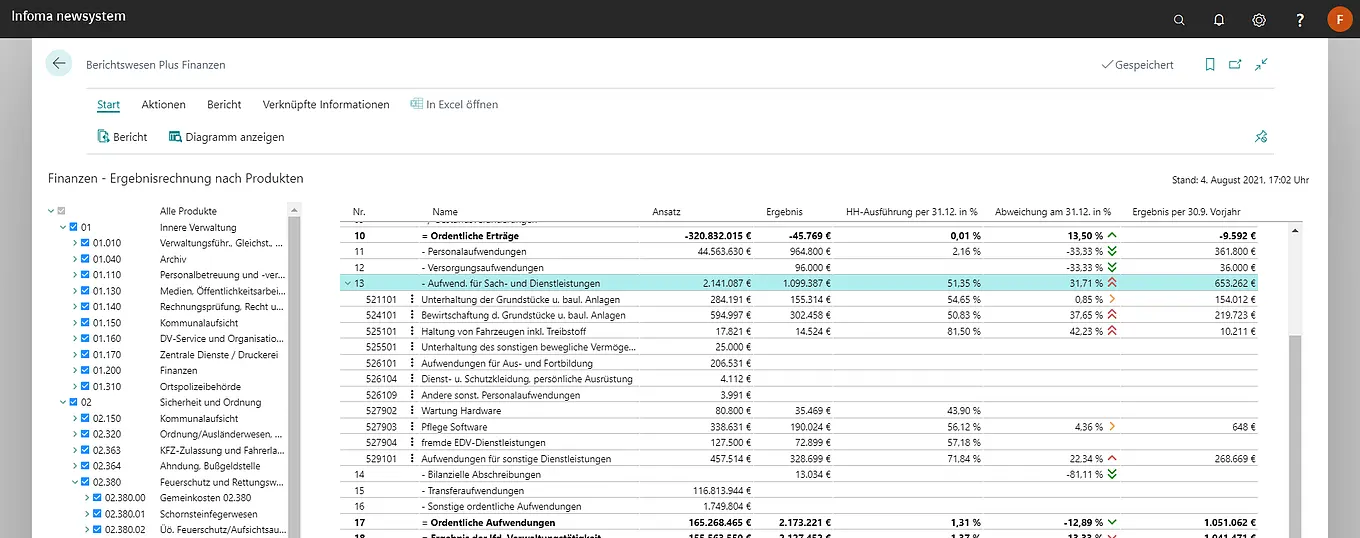
Task: Click the help question mark icon
Action: point(1299,19)
